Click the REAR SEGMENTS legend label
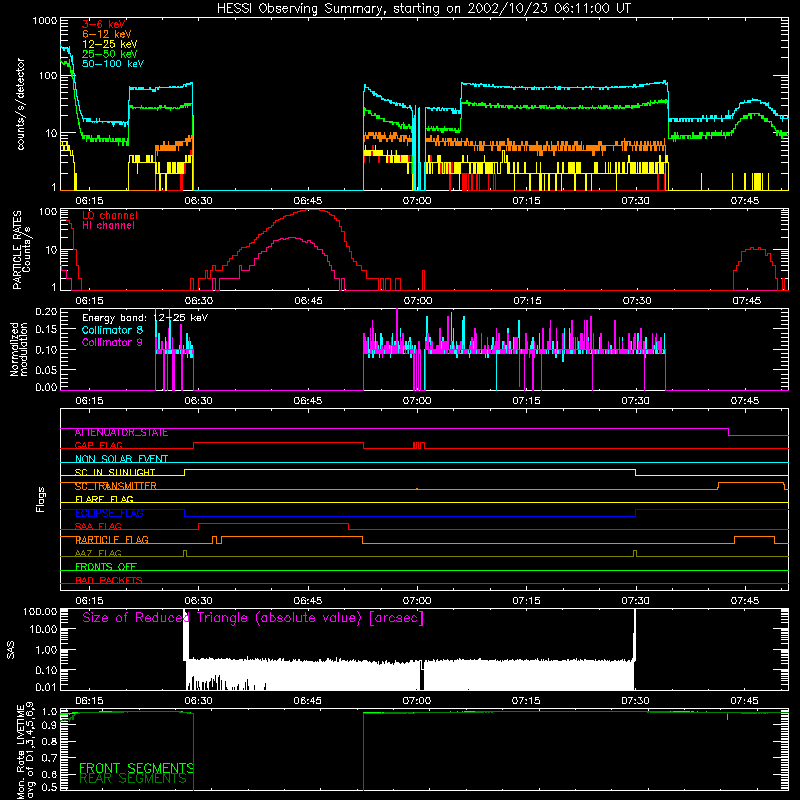 (x=133, y=779)
